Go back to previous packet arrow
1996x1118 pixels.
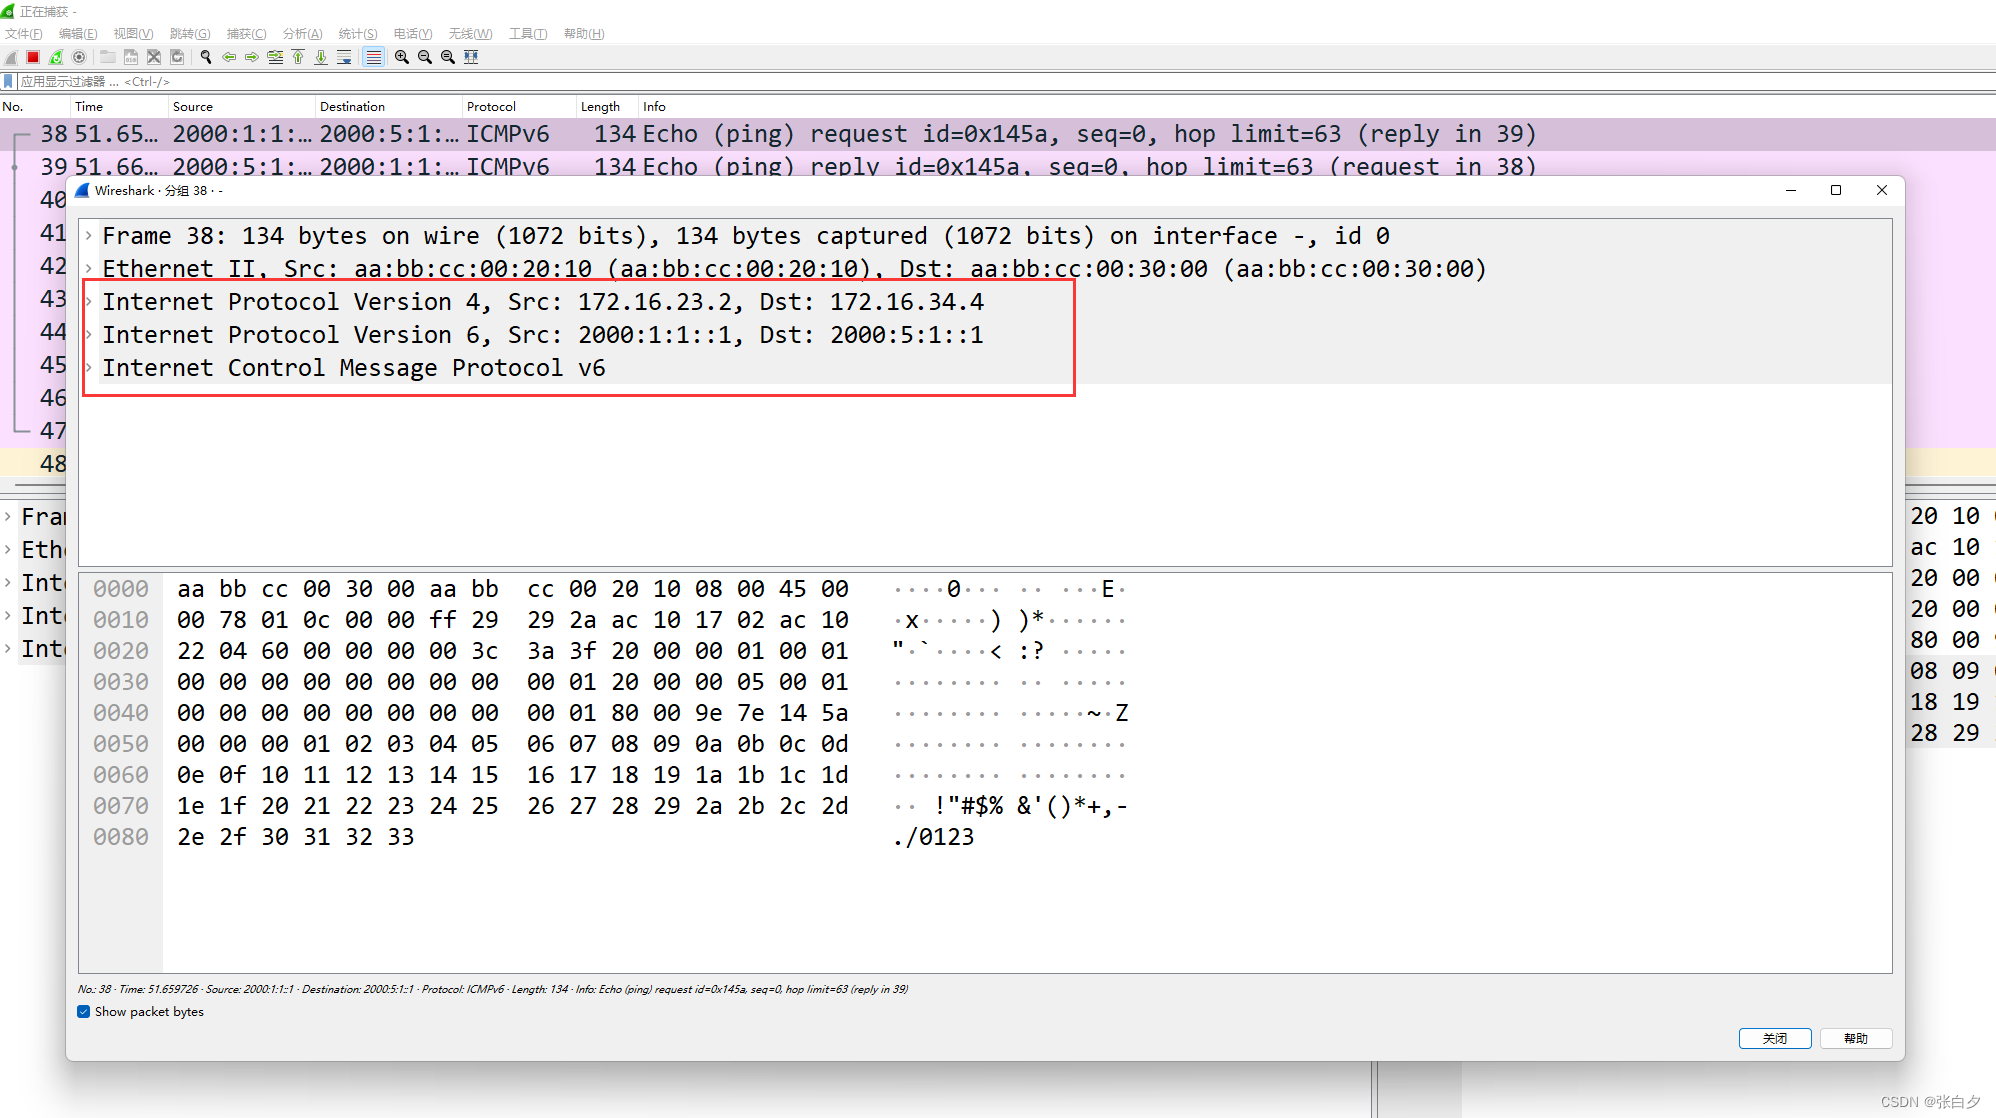tap(229, 57)
